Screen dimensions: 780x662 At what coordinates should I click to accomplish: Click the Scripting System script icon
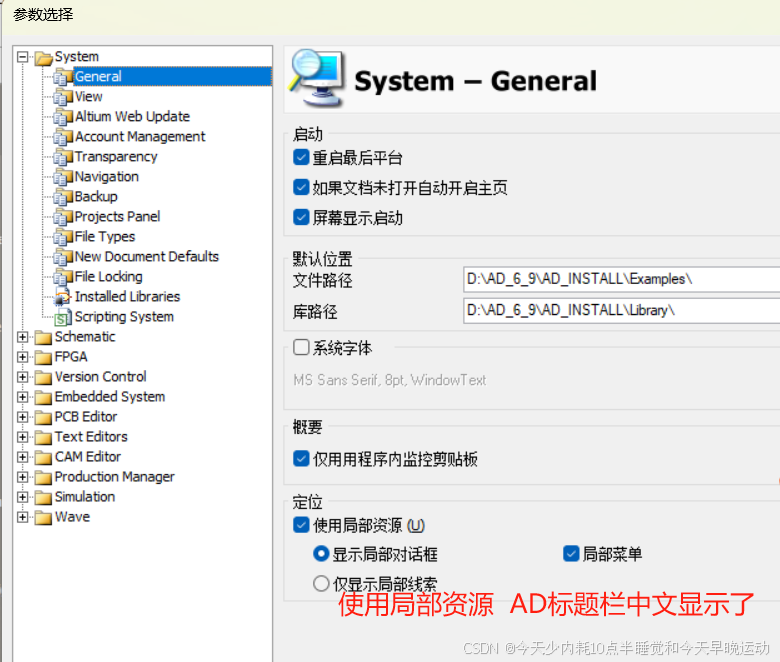[63, 317]
